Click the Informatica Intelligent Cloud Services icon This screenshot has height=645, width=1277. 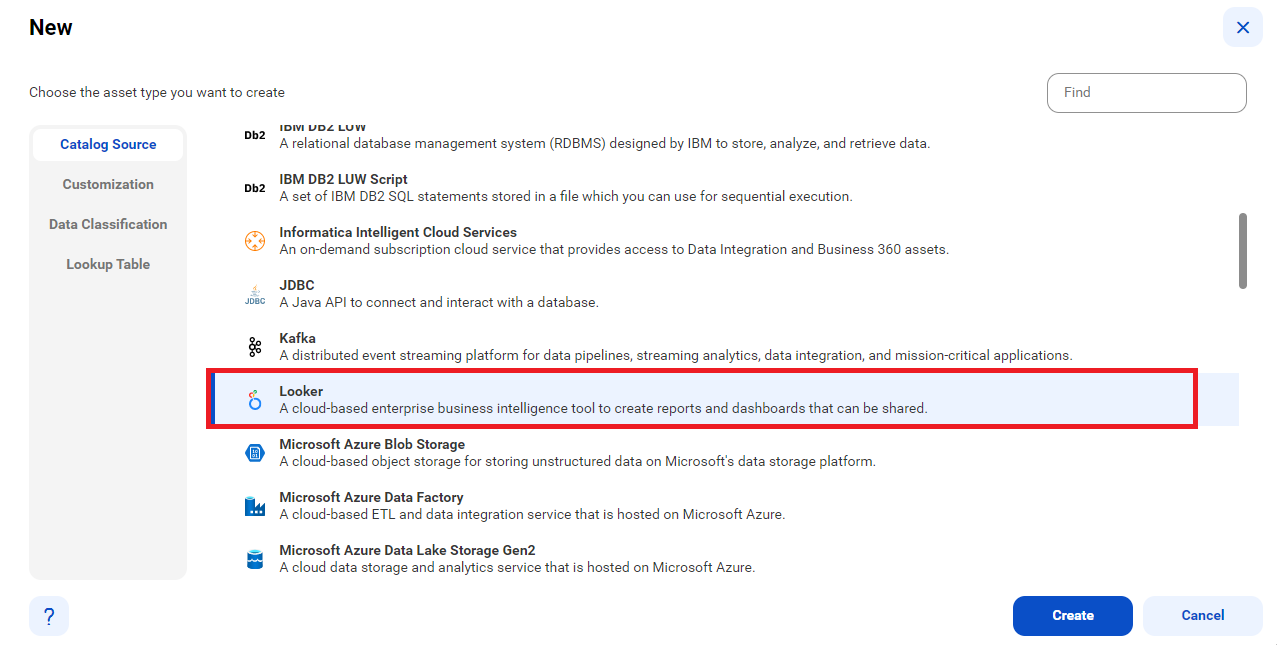pos(255,241)
